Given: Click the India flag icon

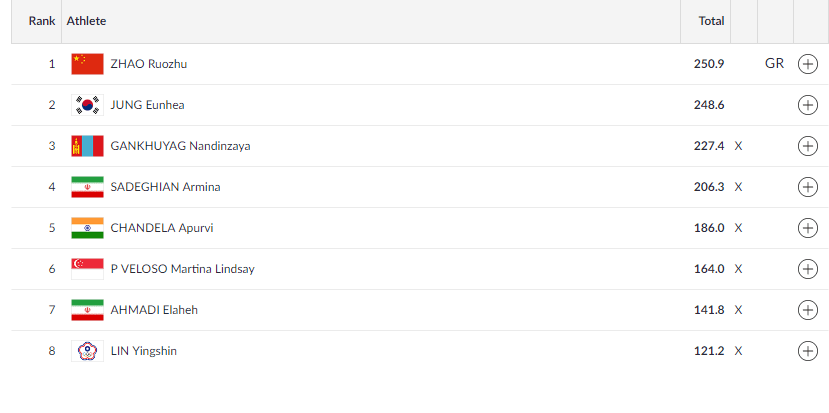Looking at the screenshot, I should point(87,228).
